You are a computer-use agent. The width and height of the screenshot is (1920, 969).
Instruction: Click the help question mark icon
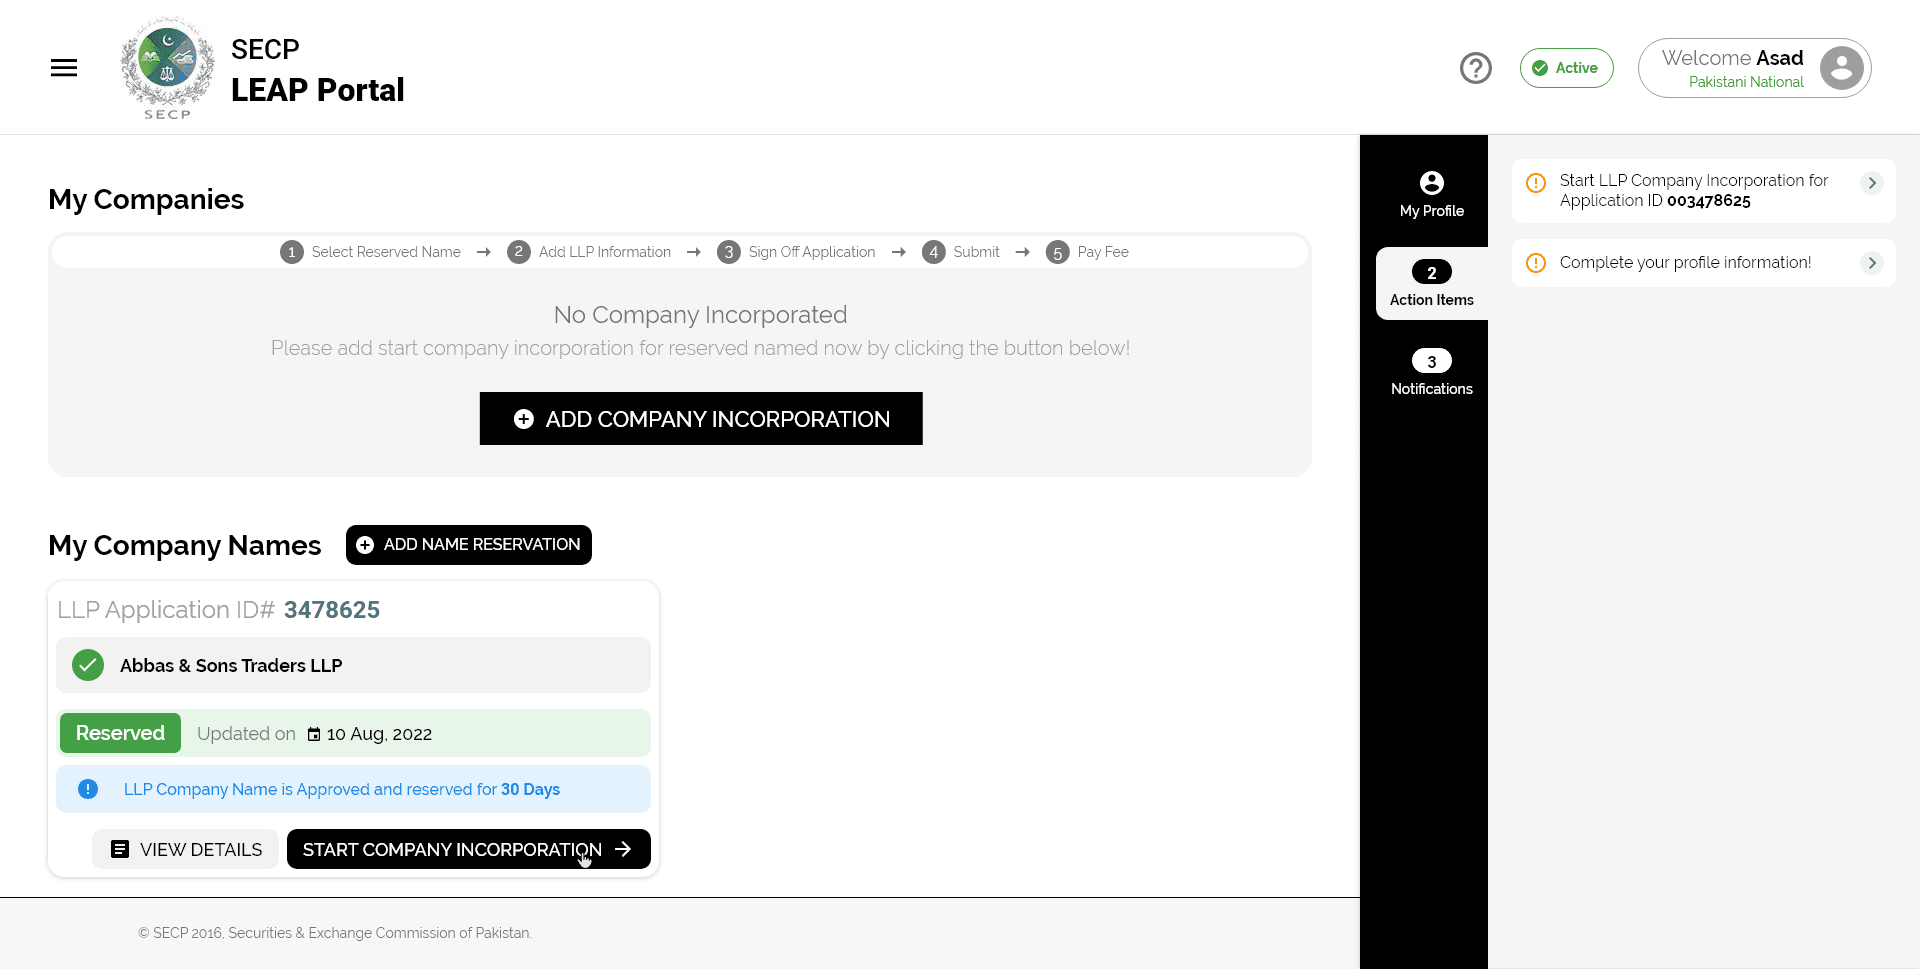coord(1475,67)
